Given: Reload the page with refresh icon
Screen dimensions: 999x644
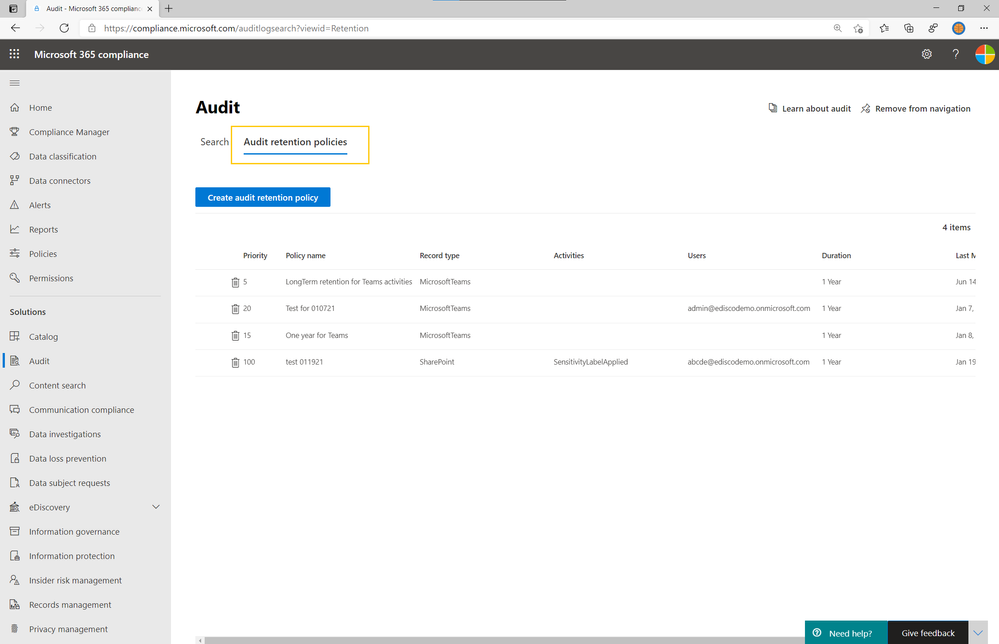Looking at the screenshot, I should point(64,28).
